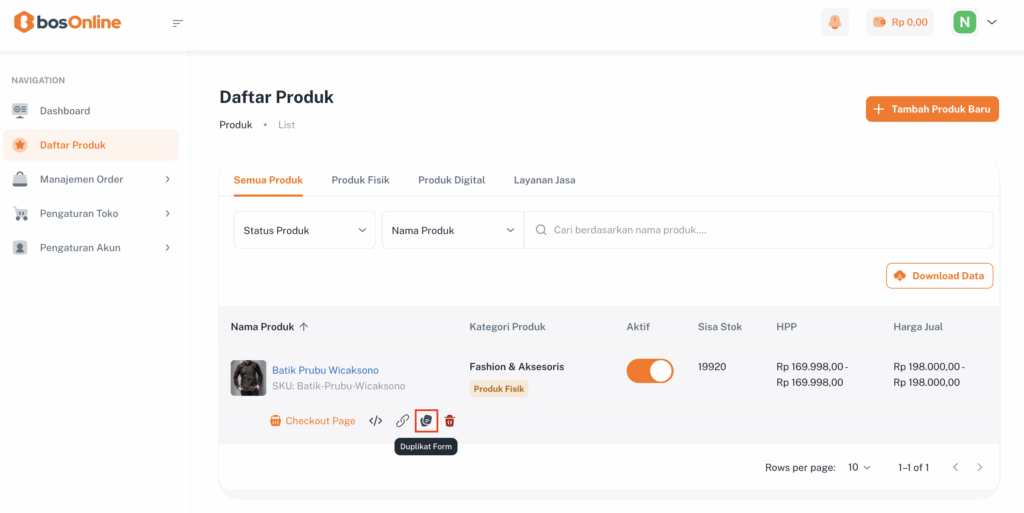Open the notification bell icon
The height and width of the screenshot is (513, 1024).
tap(834, 22)
